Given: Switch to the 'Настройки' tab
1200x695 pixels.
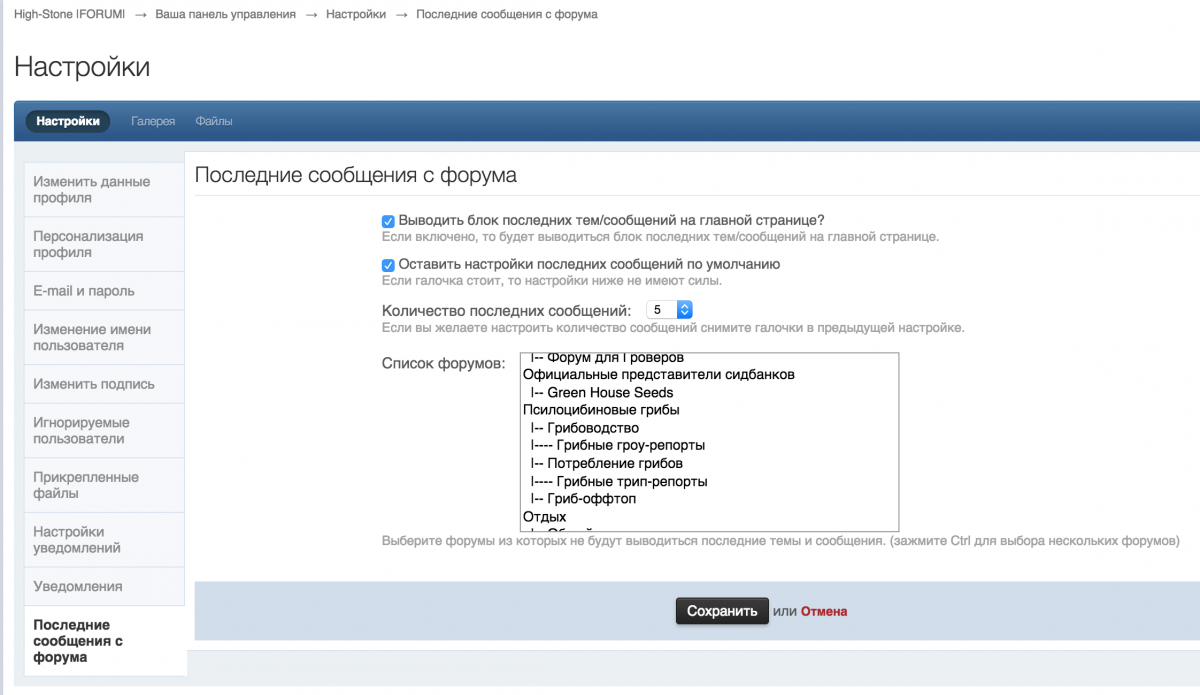Looking at the screenshot, I should (68, 121).
